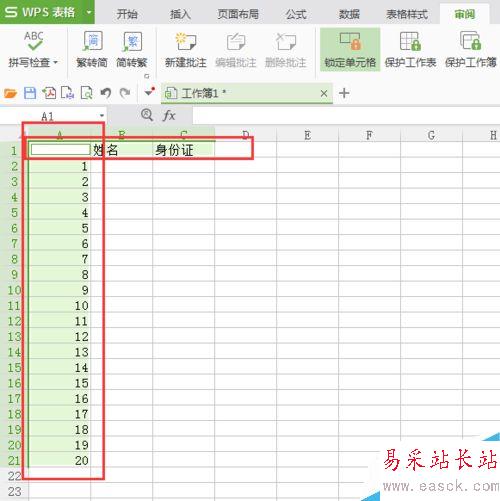Click the edit comment icon
Screen dimensions: 500x501
236,42
